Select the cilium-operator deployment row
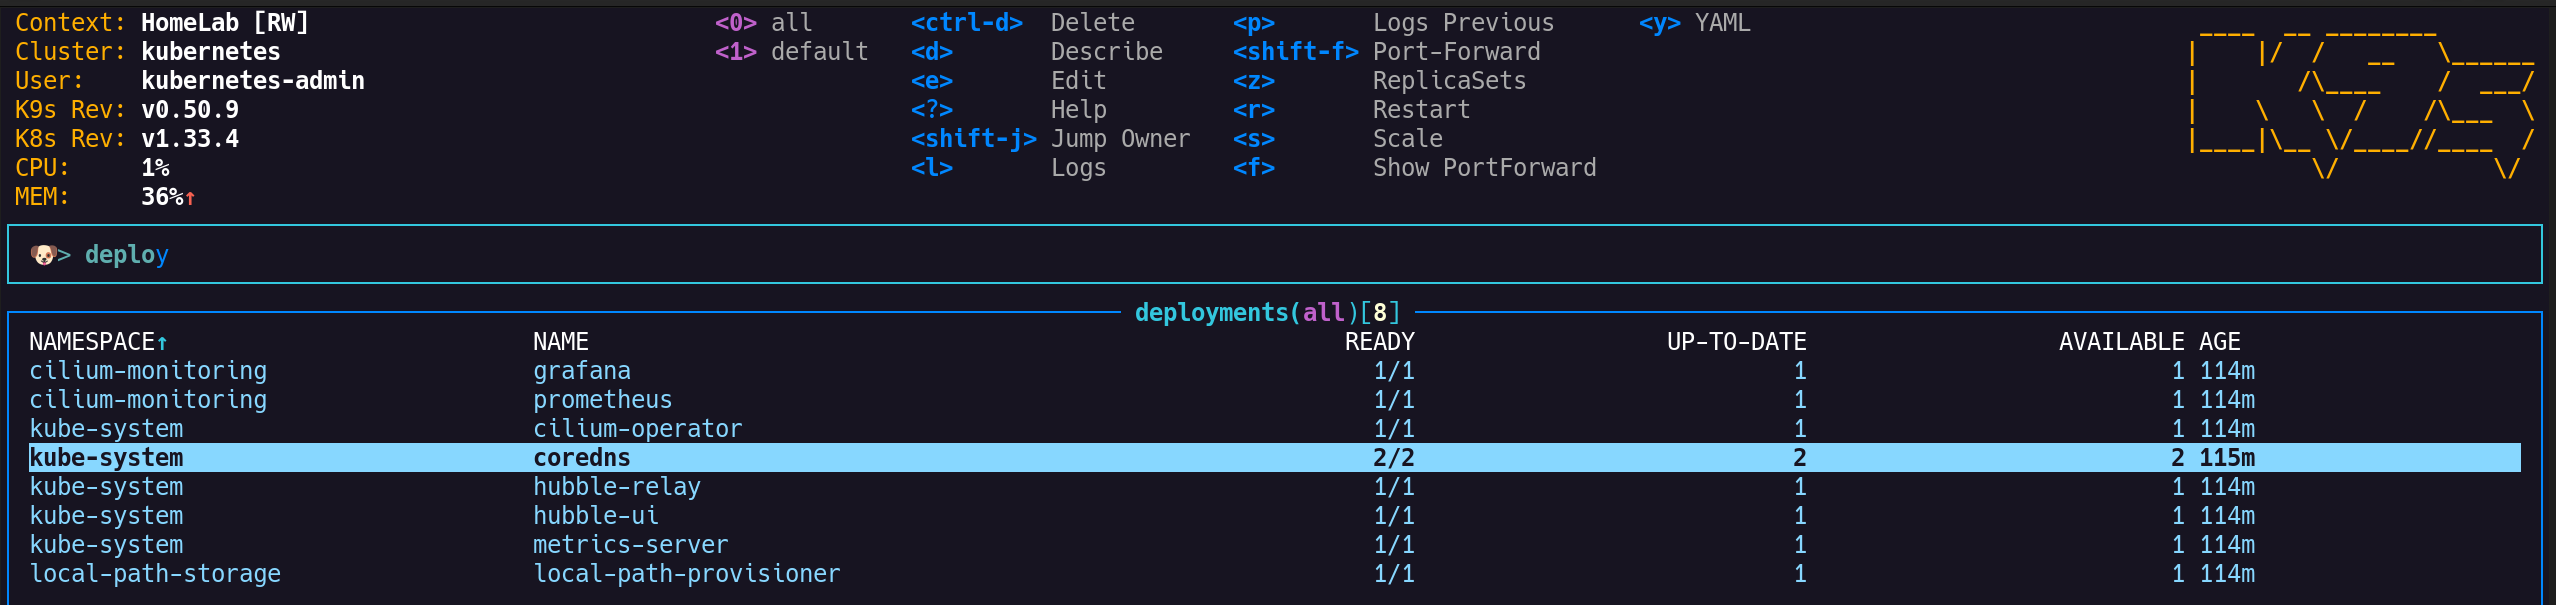The width and height of the screenshot is (2556, 605). tap(1274, 429)
